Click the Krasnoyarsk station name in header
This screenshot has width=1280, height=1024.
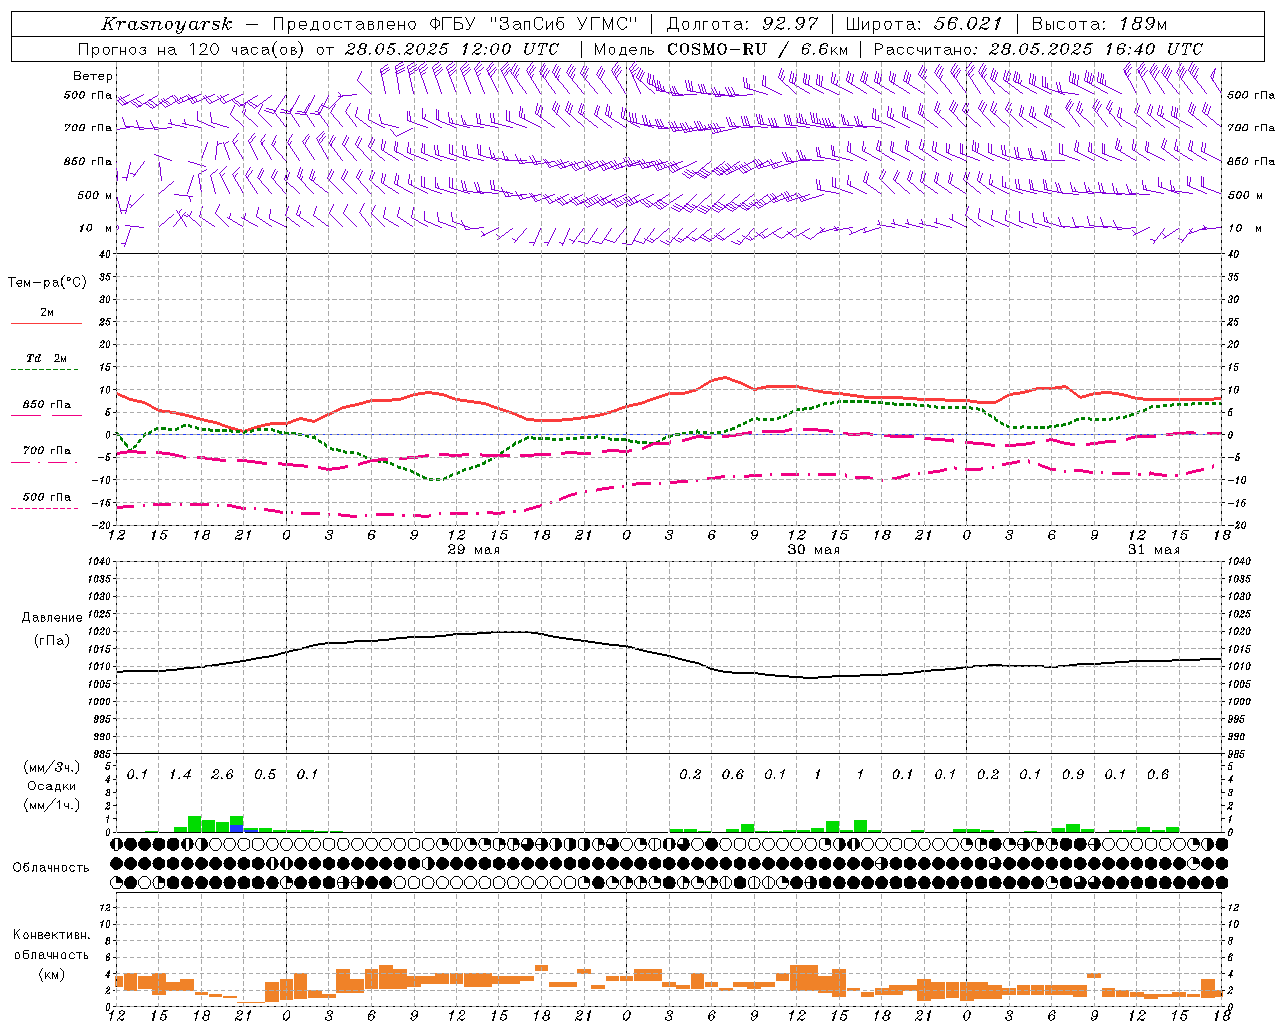point(167,24)
